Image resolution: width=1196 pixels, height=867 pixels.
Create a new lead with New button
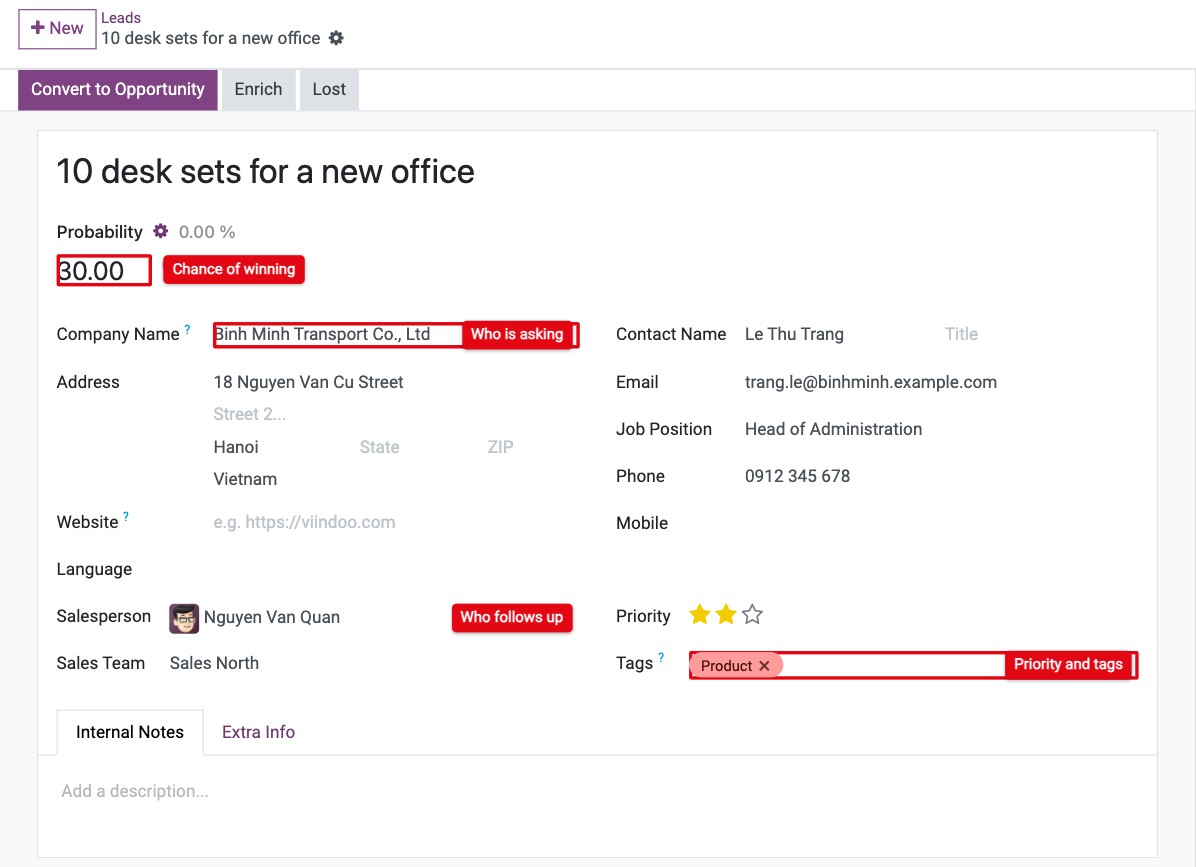(x=57, y=29)
